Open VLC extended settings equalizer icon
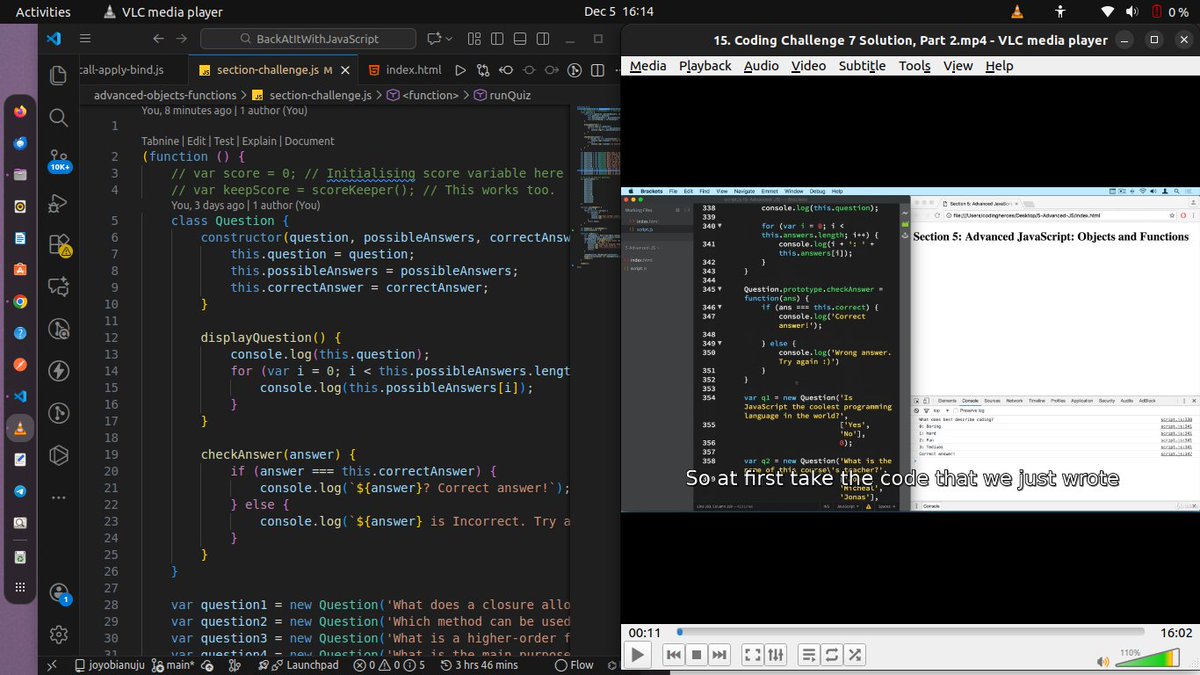The image size is (1200, 675). 776,654
